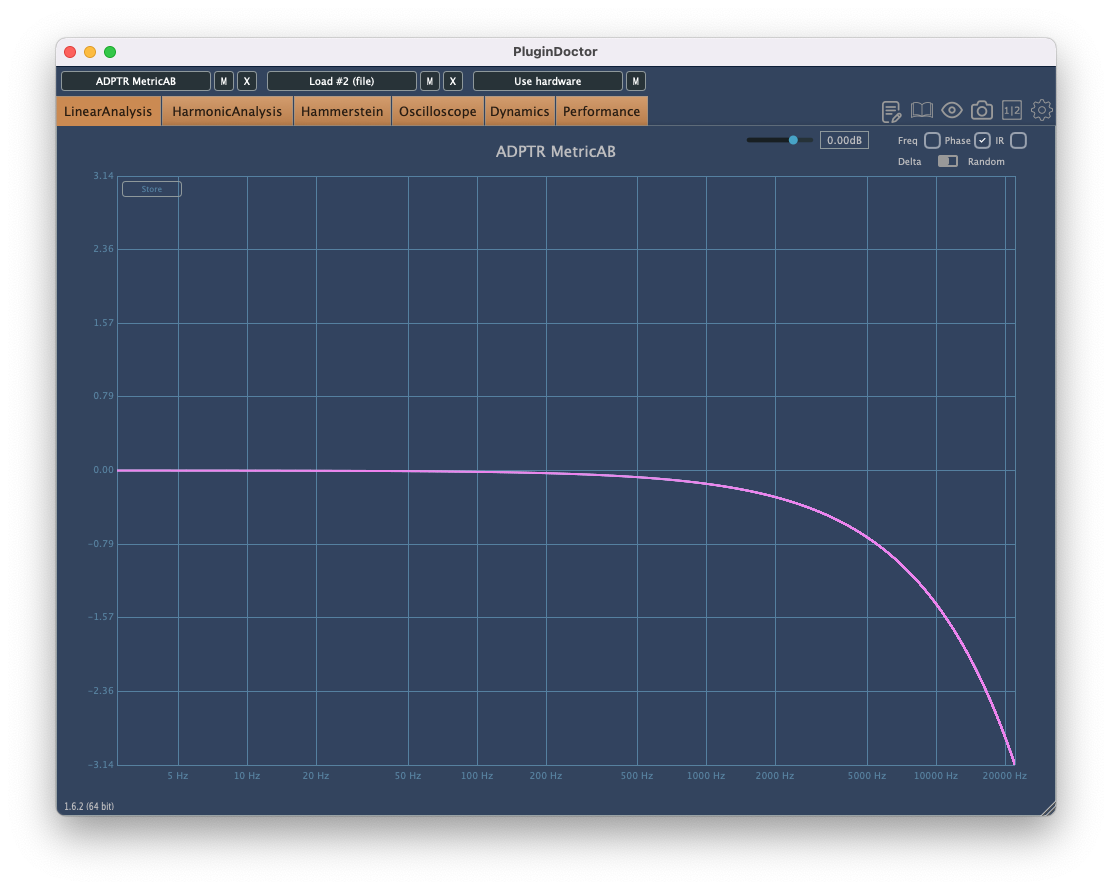The height and width of the screenshot is (890, 1112).
Task: Click X button next to Load #2
Action: tap(452, 81)
